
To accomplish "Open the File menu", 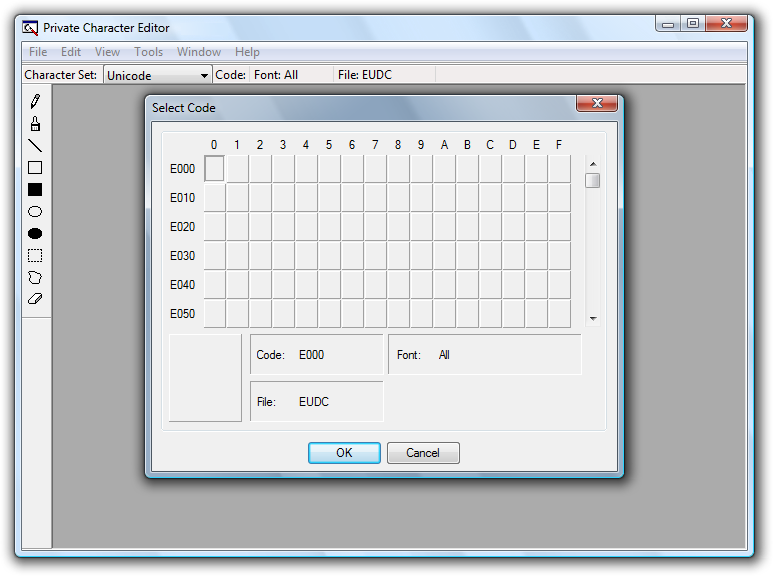I will click(x=38, y=52).
